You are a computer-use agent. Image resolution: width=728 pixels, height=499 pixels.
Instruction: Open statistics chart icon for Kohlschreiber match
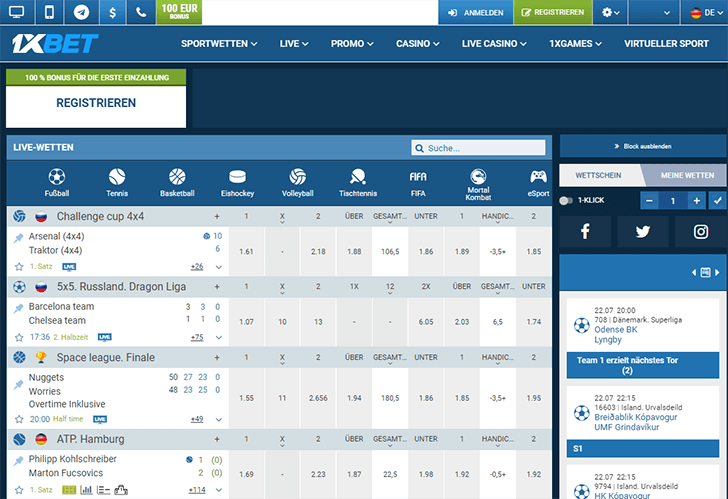pos(86,490)
